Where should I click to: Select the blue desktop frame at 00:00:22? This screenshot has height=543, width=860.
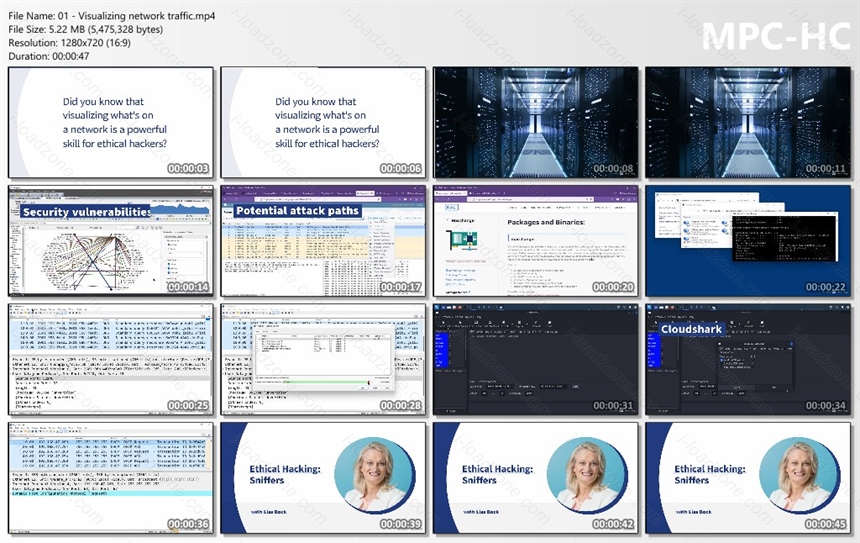click(748, 241)
